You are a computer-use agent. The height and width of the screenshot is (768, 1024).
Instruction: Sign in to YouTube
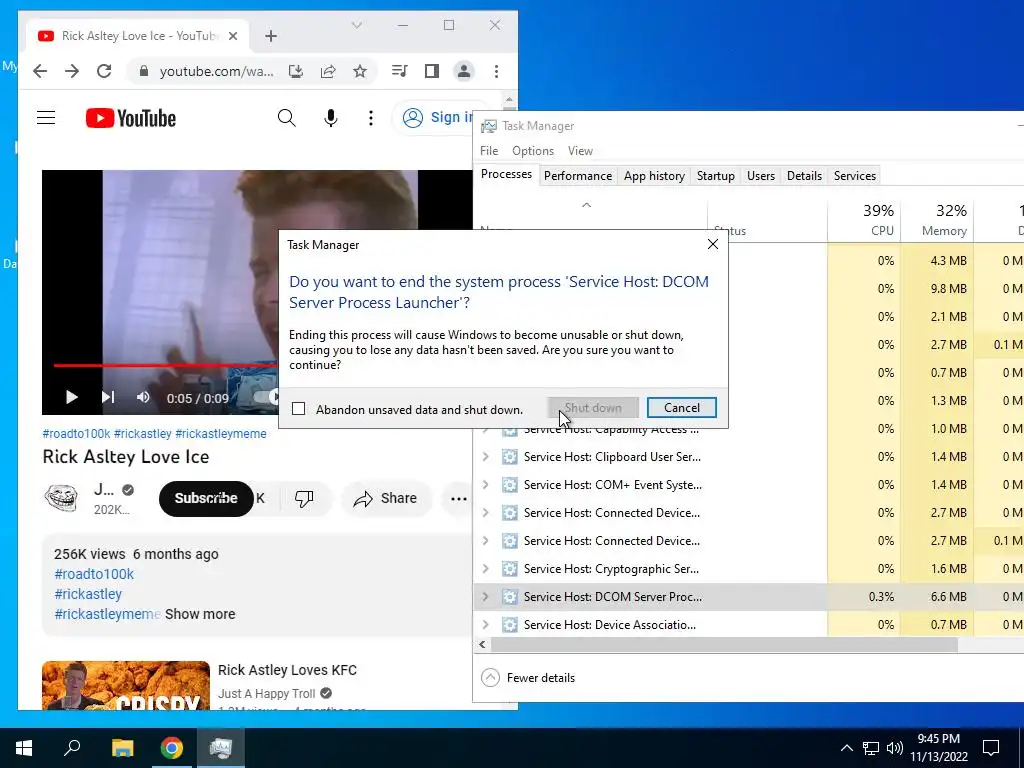tap(438, 118)
